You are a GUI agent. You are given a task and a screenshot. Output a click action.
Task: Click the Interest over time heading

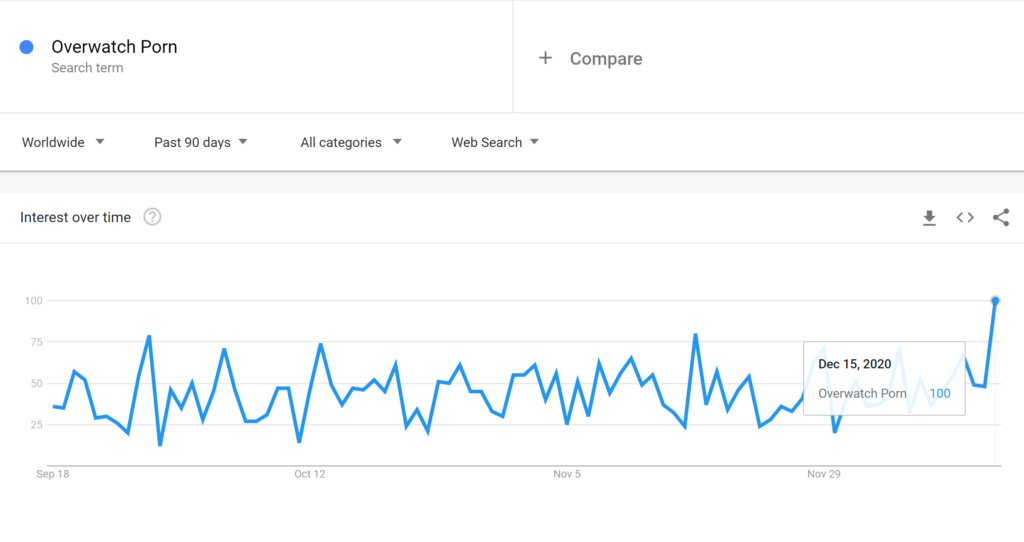click(x=75, y=217)
